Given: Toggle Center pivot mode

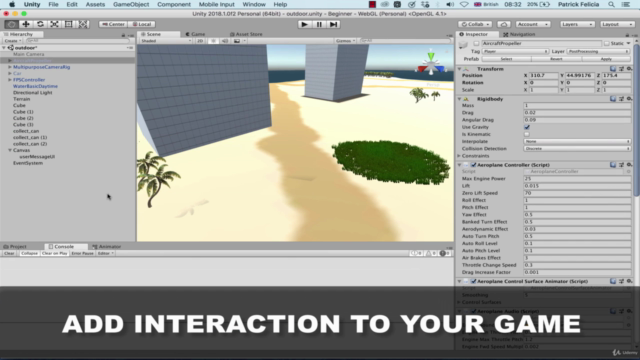Looking at the screenshot, I should (x=113, y=24).
